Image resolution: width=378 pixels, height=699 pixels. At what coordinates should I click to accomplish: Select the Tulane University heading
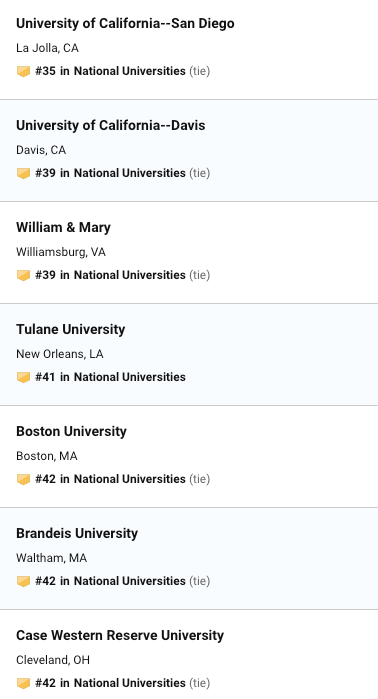pyautogui.click(x=70, y=329)
